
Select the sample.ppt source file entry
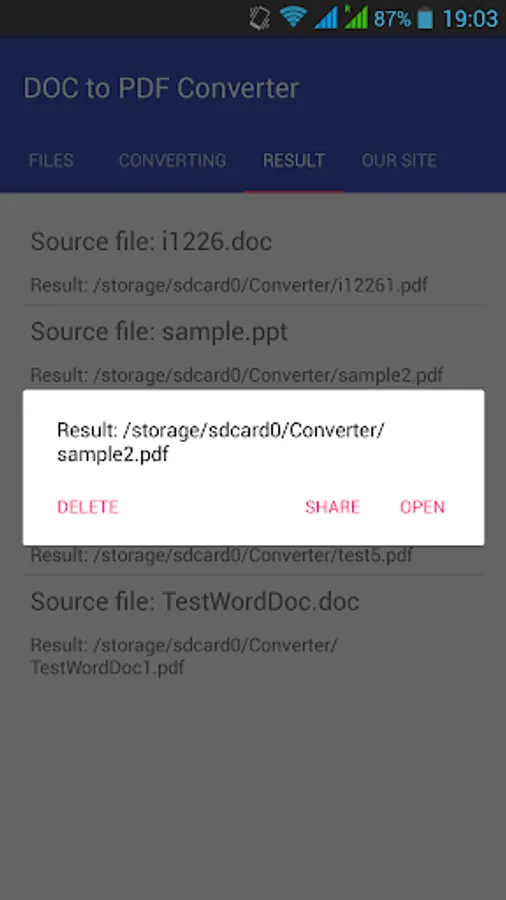[x=253, y=350]
